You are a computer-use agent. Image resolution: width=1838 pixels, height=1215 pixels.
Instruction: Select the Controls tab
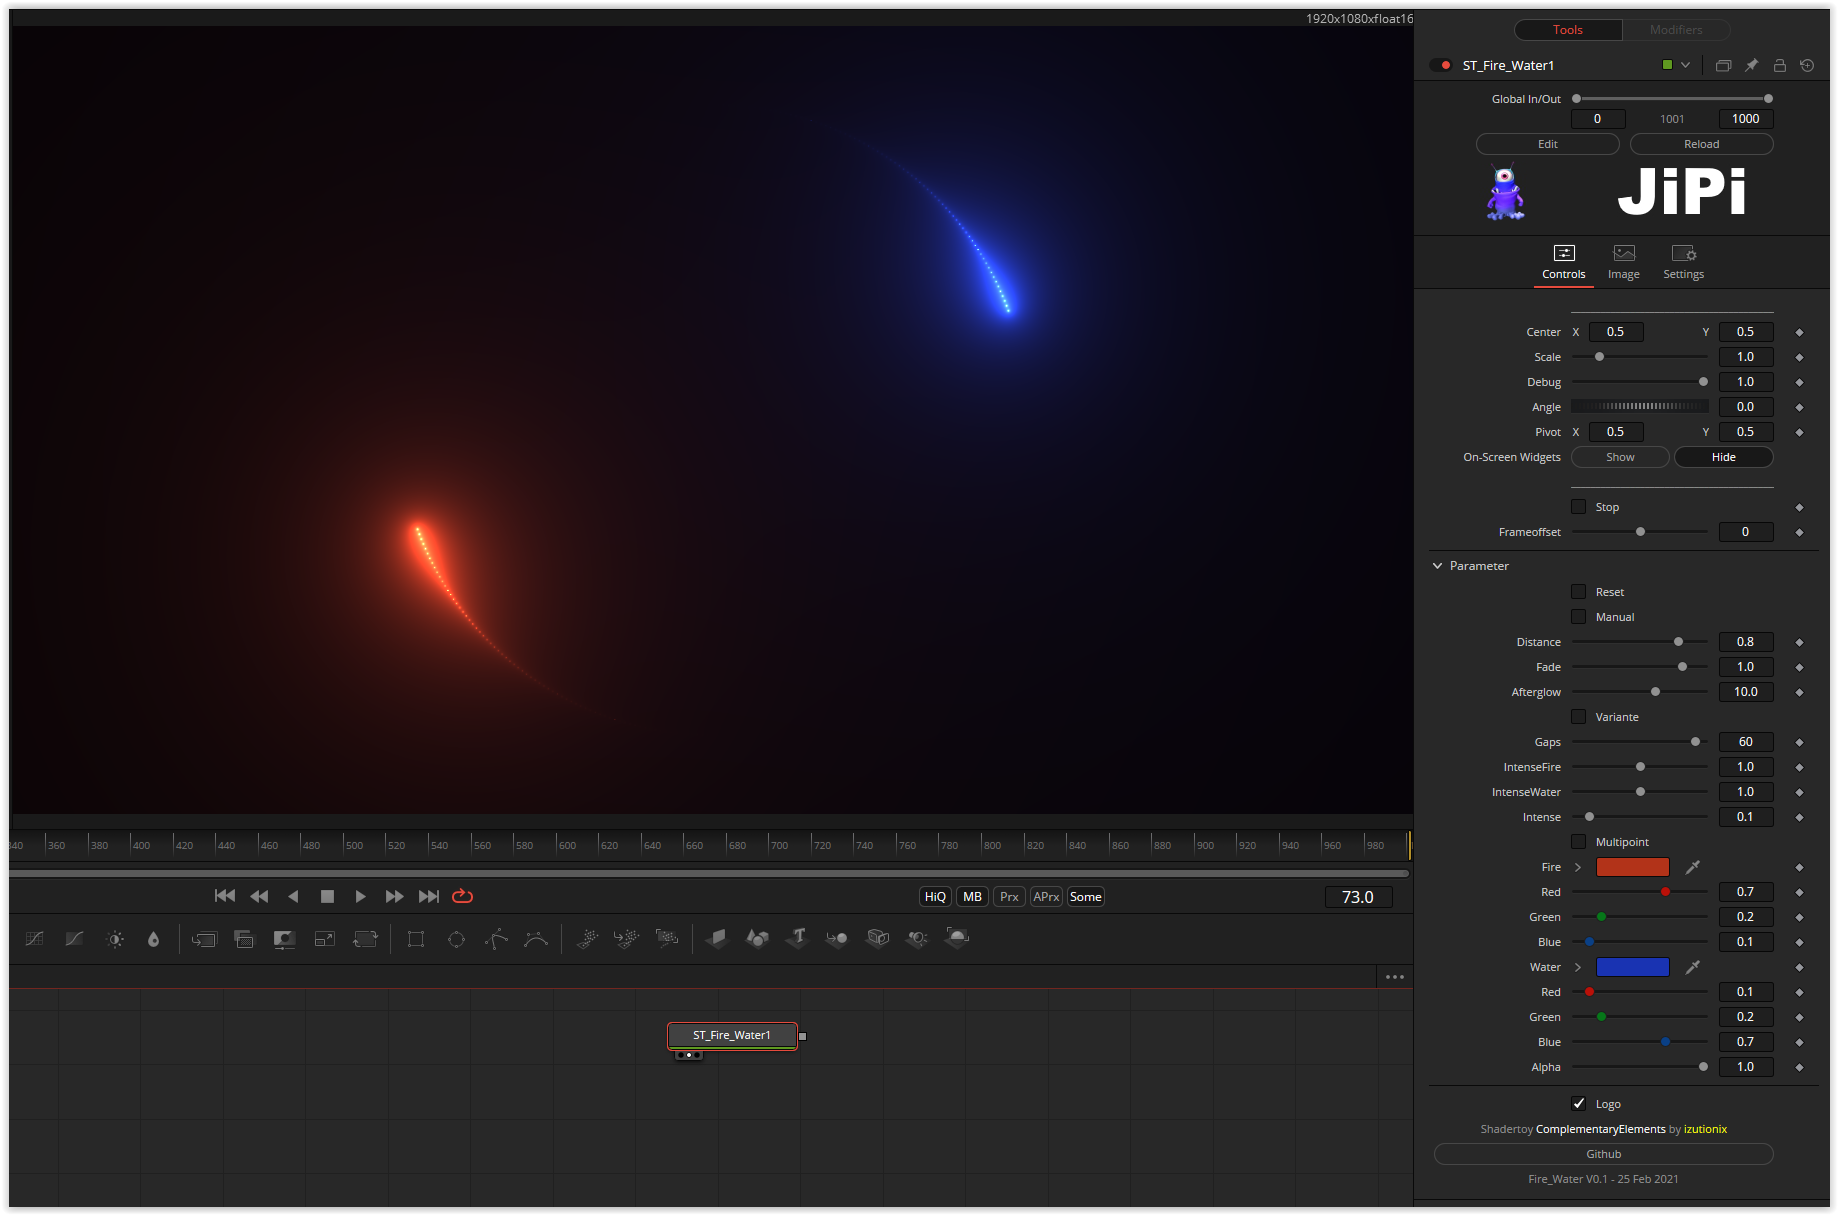1564,262
